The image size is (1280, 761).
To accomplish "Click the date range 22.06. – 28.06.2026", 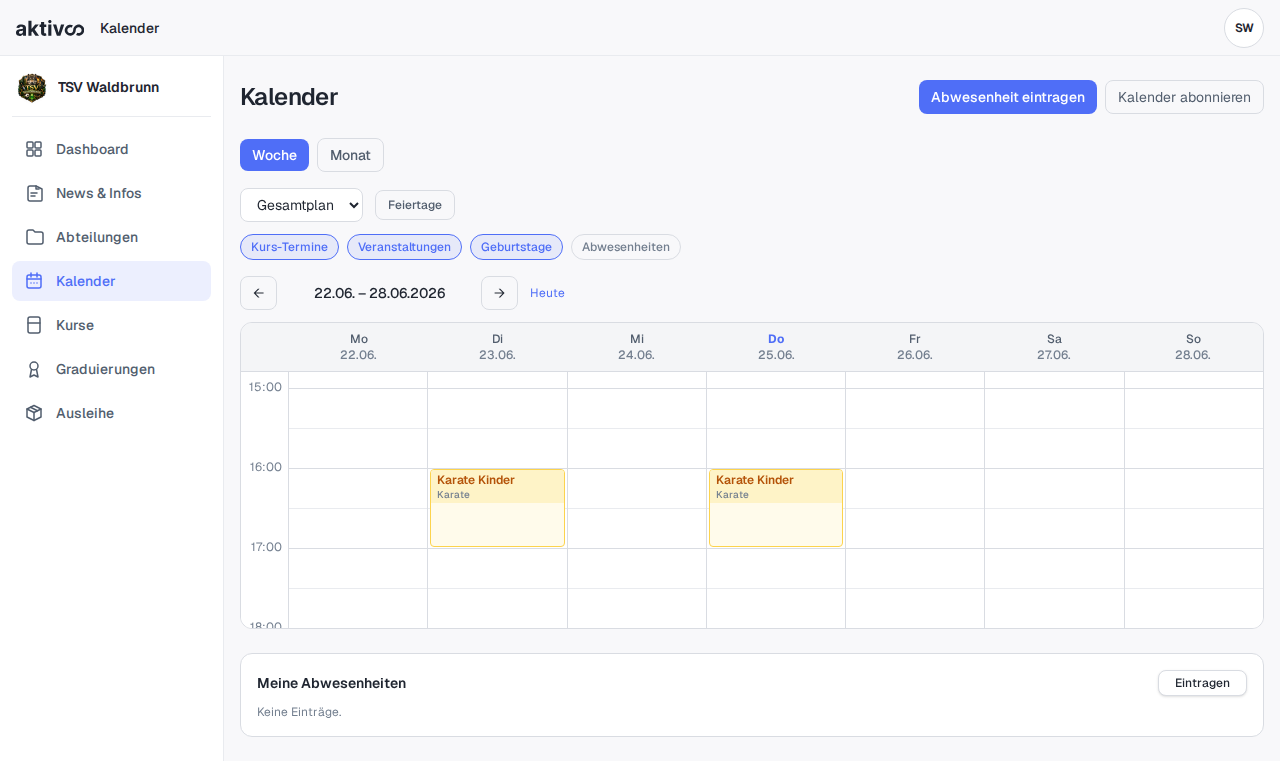I will (379, 293).
